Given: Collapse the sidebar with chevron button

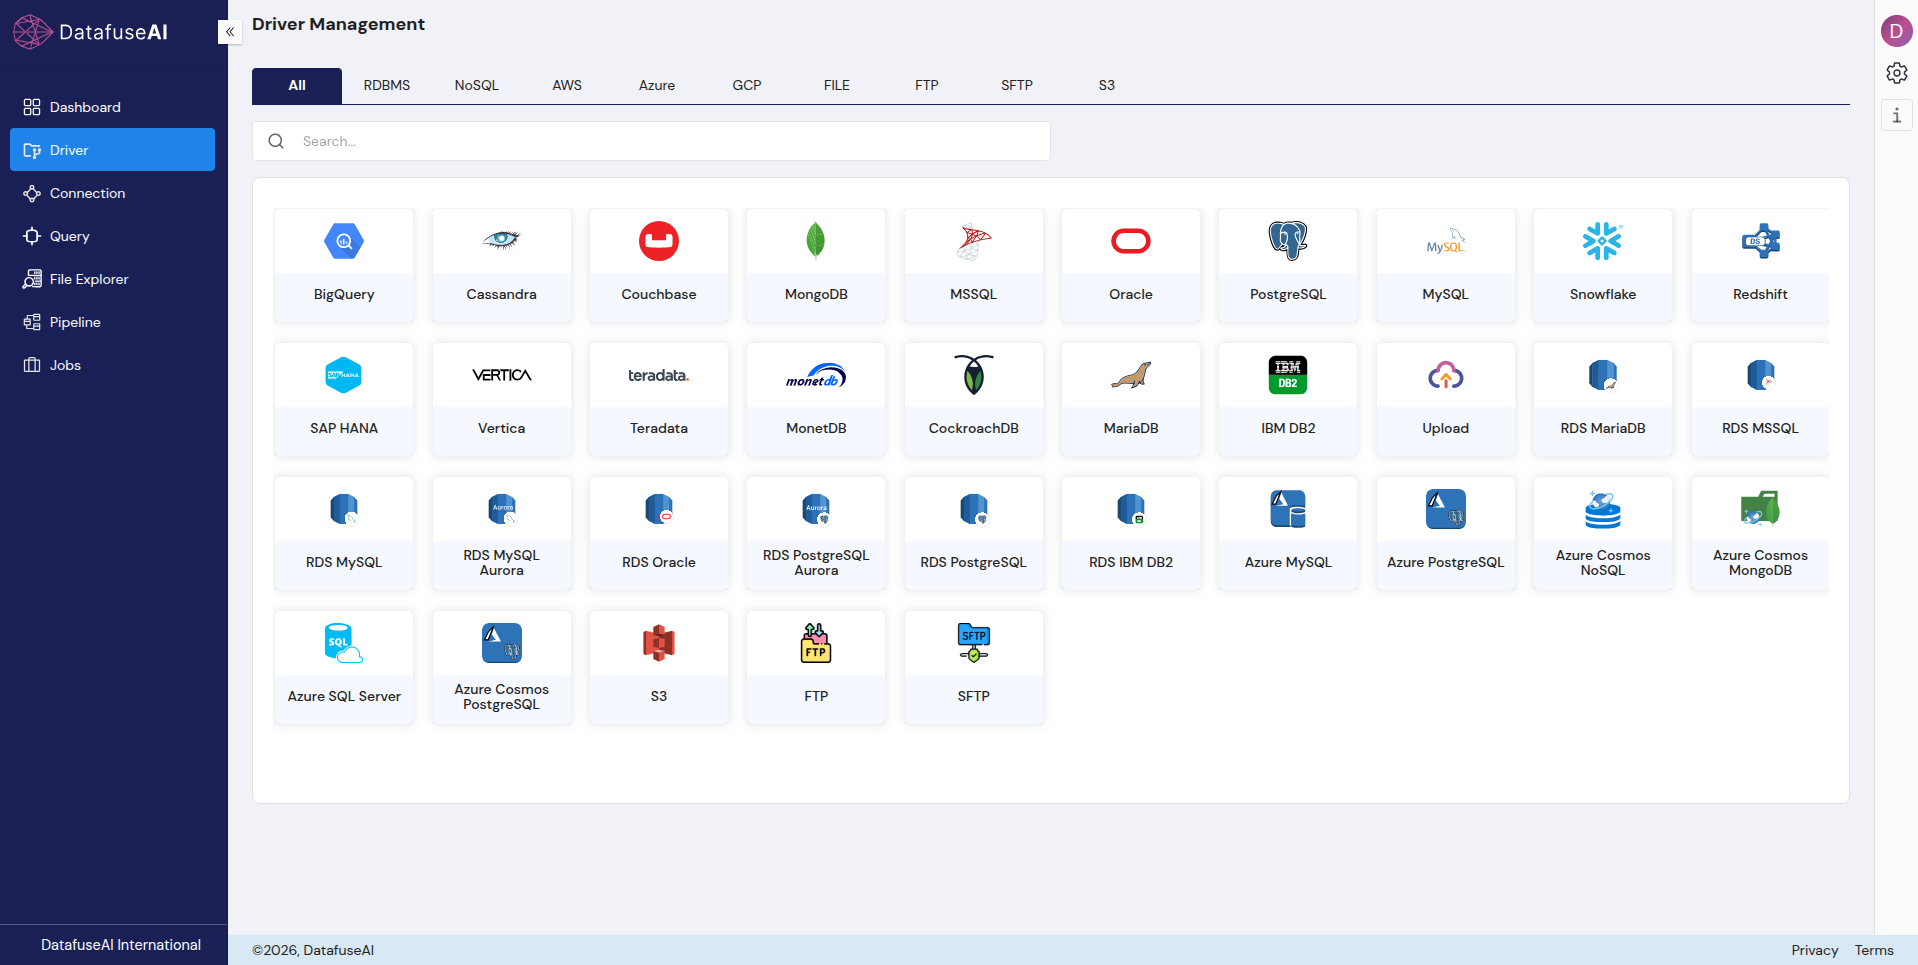Looking at the screenshot, I should pyautogui.click(x=230, y=32).
